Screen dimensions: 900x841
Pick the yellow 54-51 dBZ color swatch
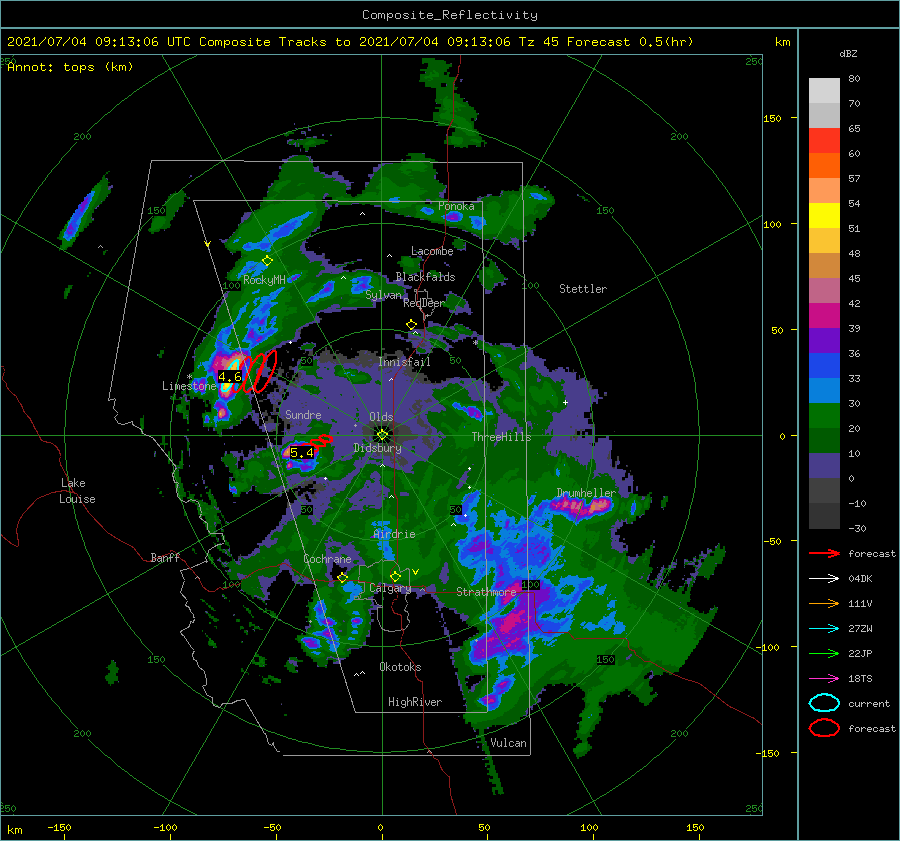point(824,216)
